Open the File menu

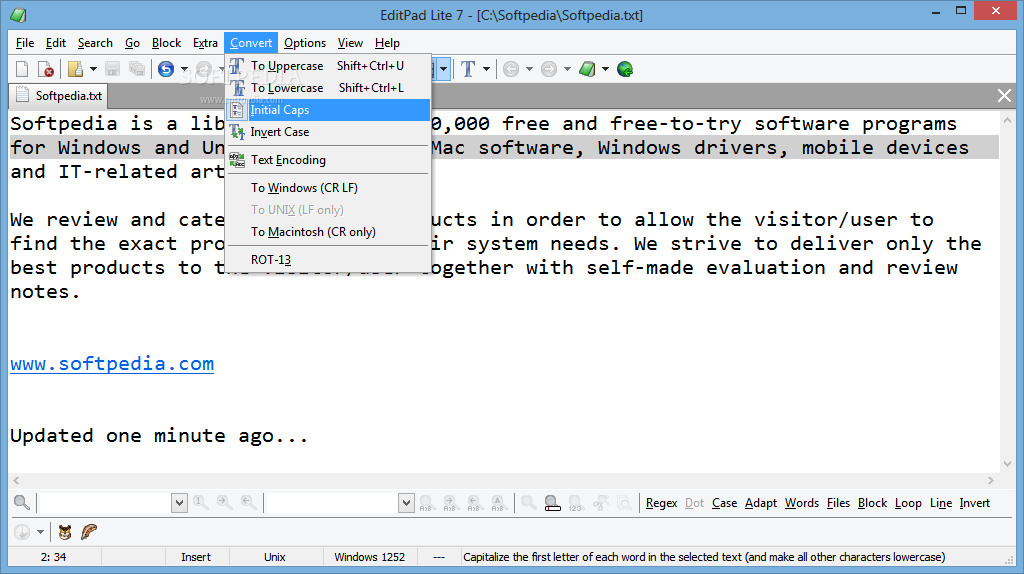tap(25, 43)
